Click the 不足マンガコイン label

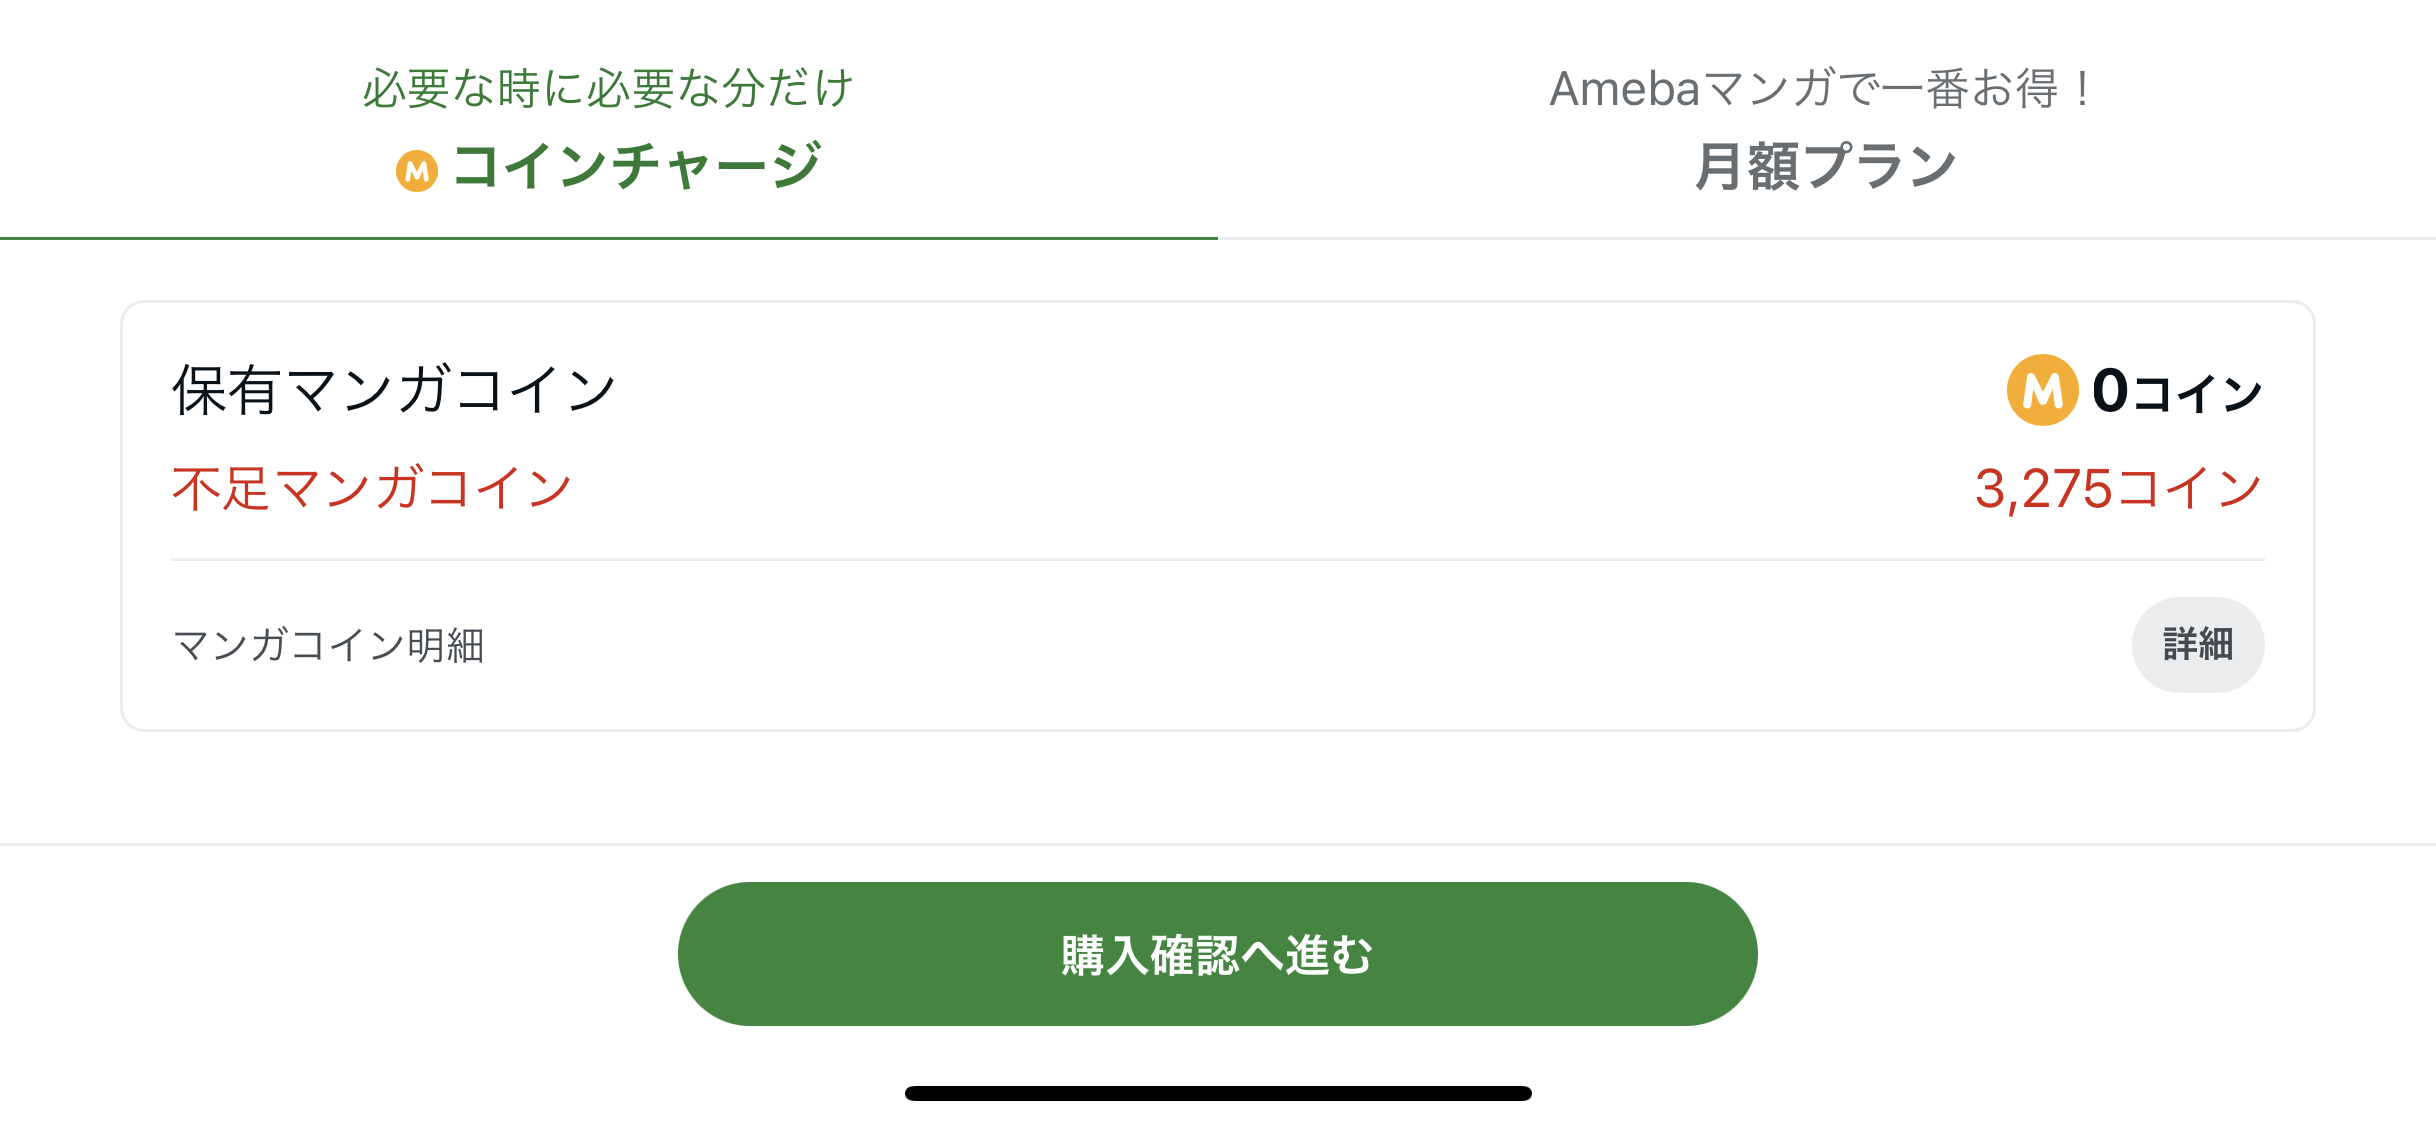372,489
